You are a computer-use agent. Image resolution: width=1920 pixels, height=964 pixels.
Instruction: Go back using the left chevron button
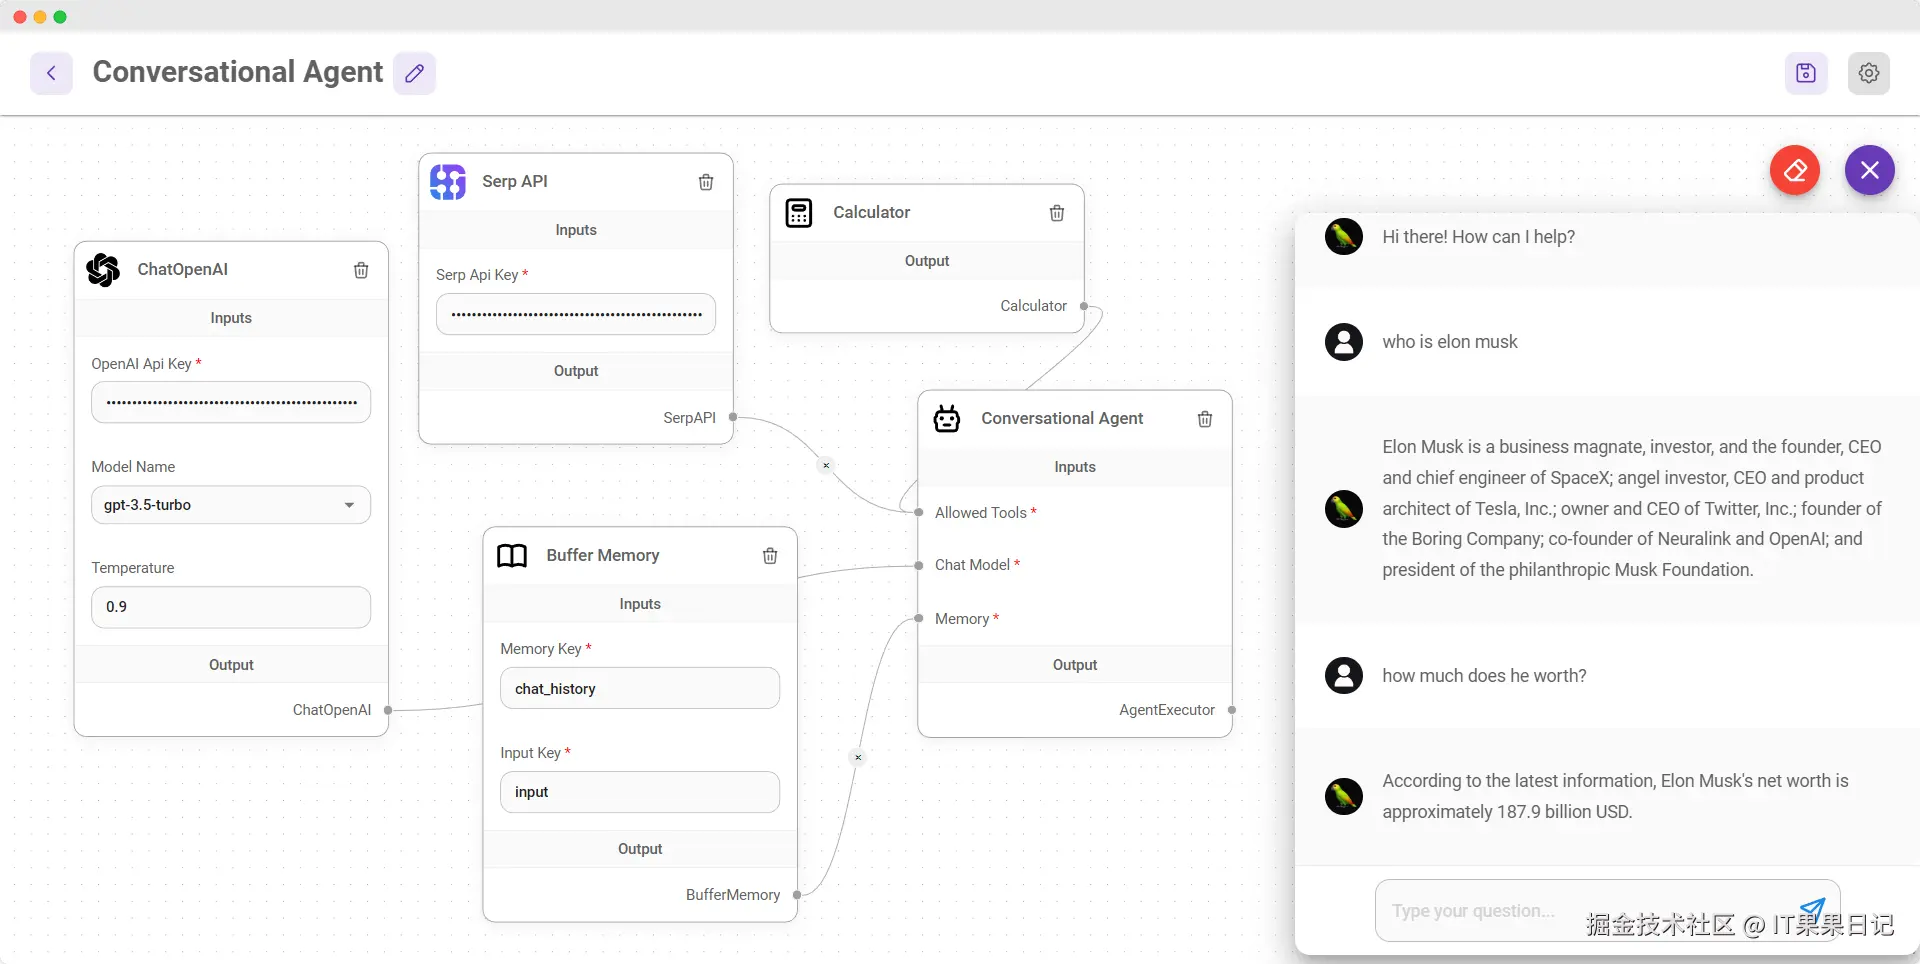(x=51, y=73)
